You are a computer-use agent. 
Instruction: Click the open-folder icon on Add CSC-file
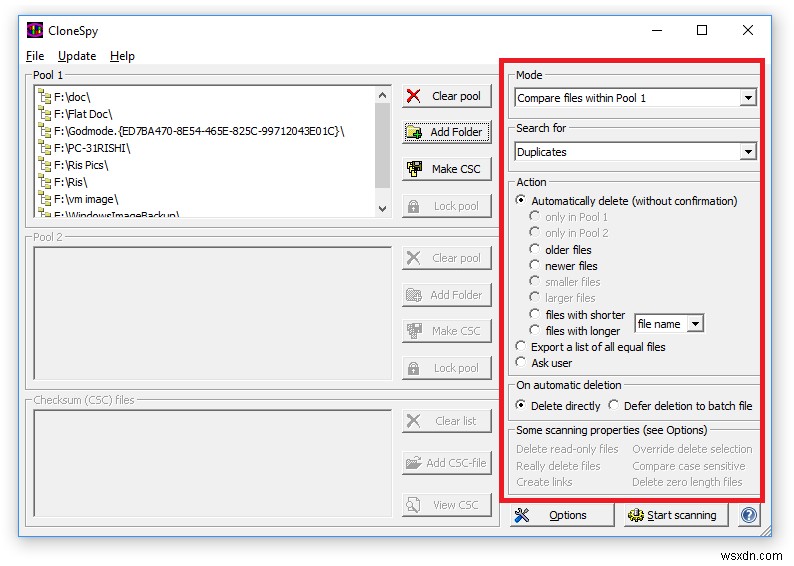[x=414, y=463]
